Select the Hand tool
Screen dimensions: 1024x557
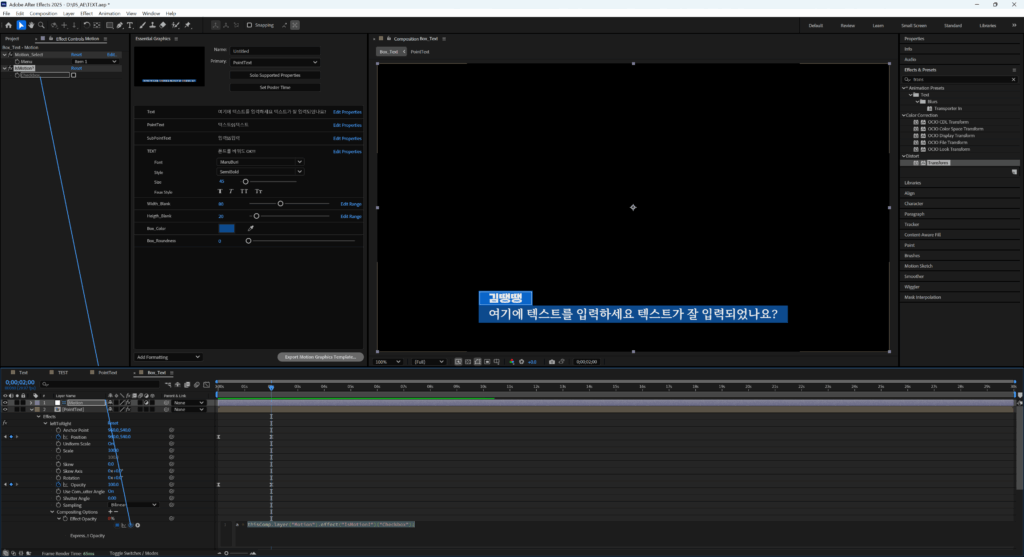31,25
